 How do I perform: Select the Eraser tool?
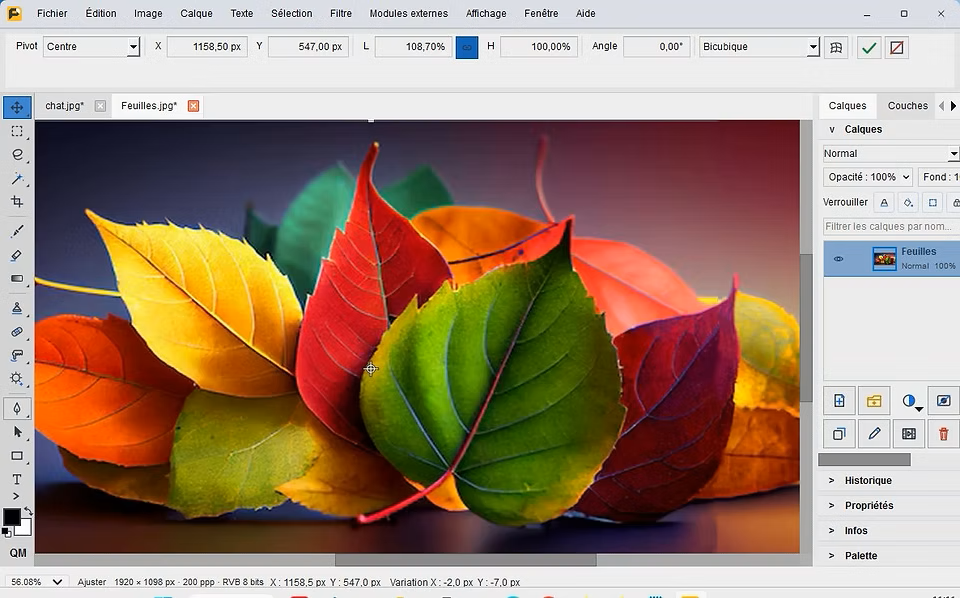coord(17,255)
